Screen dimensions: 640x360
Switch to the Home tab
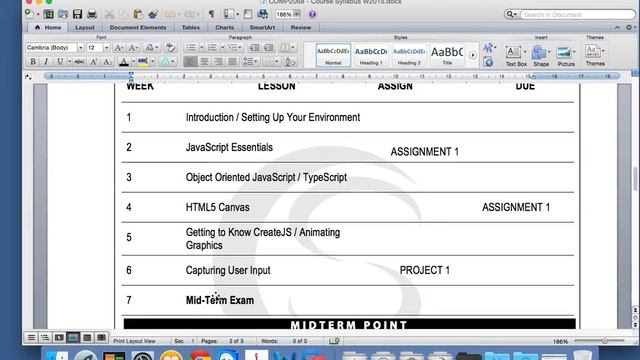48,27
